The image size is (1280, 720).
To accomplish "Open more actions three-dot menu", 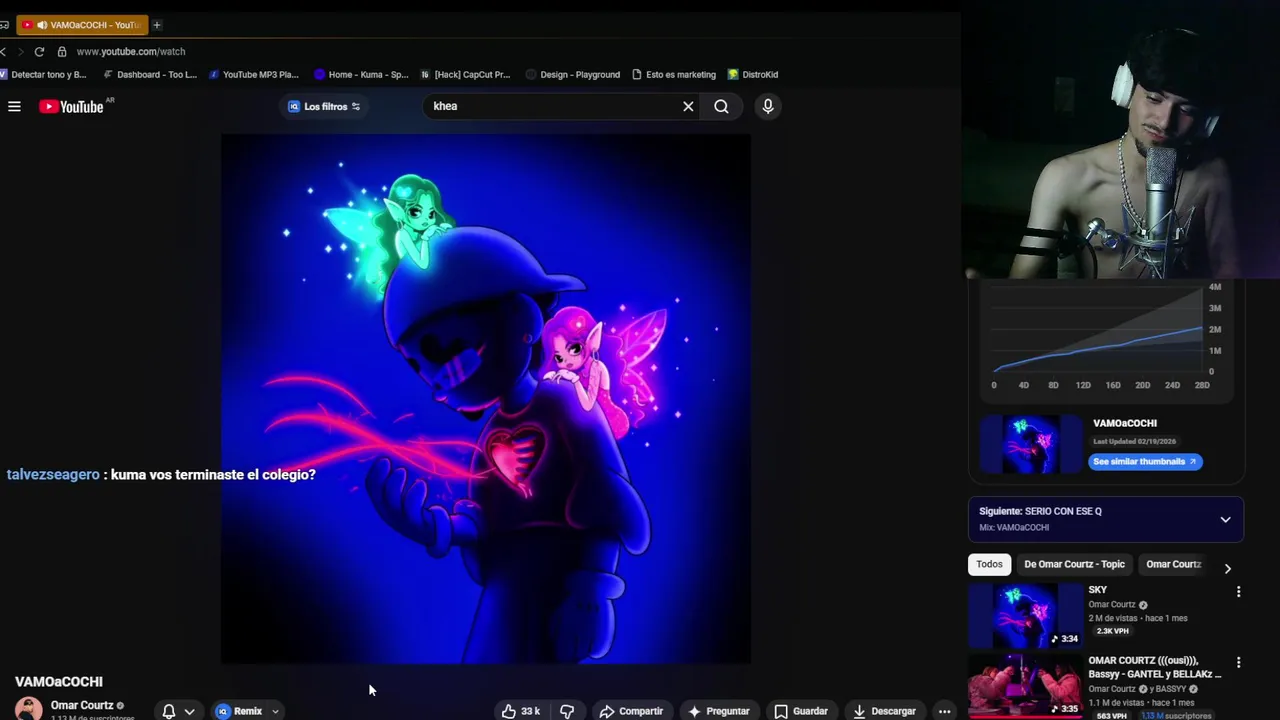I will point(944,711).
